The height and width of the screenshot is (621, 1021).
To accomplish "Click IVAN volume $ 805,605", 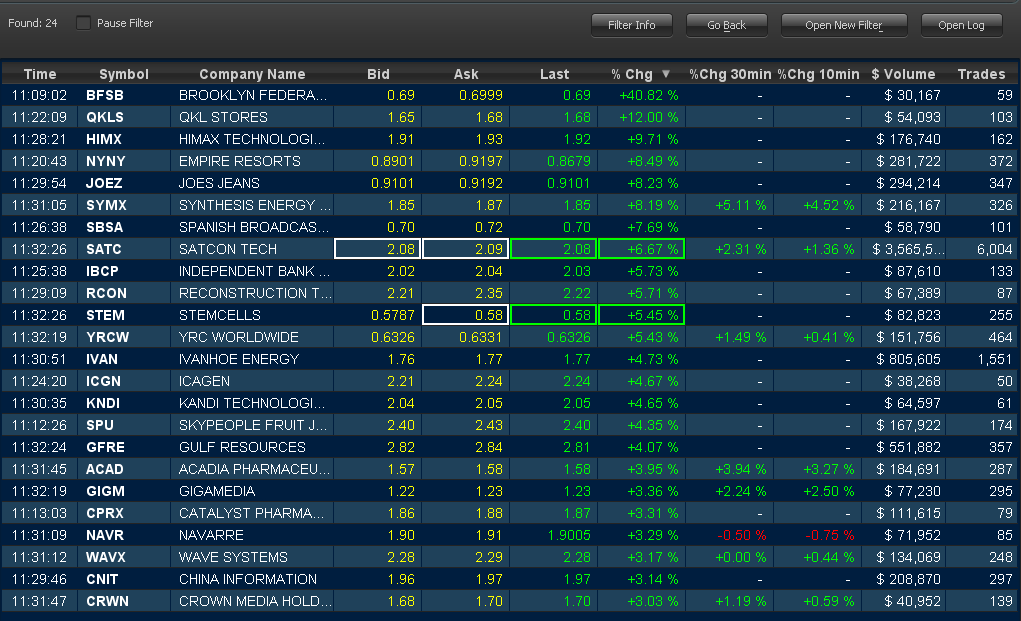I will click(x=908, y=359).
